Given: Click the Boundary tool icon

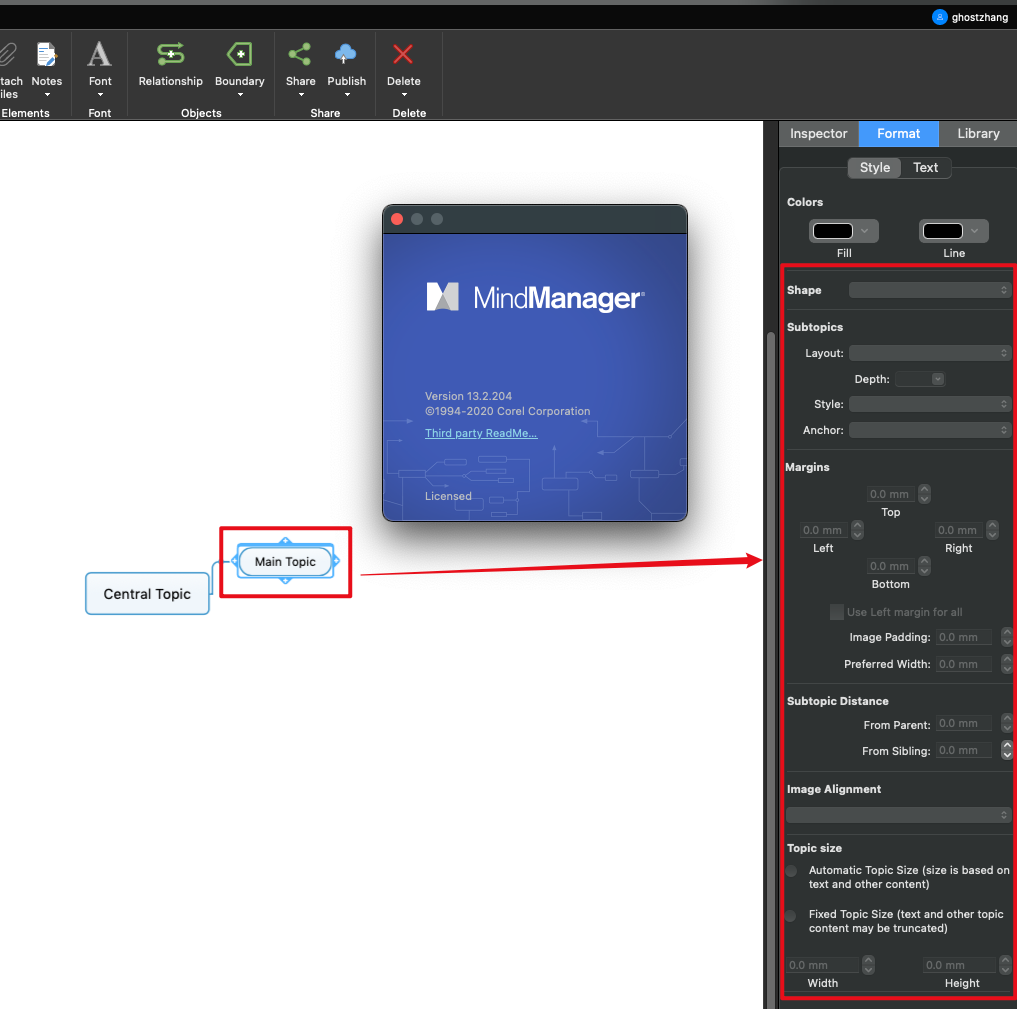Looking at the screenshot, I should click(239, 55).
